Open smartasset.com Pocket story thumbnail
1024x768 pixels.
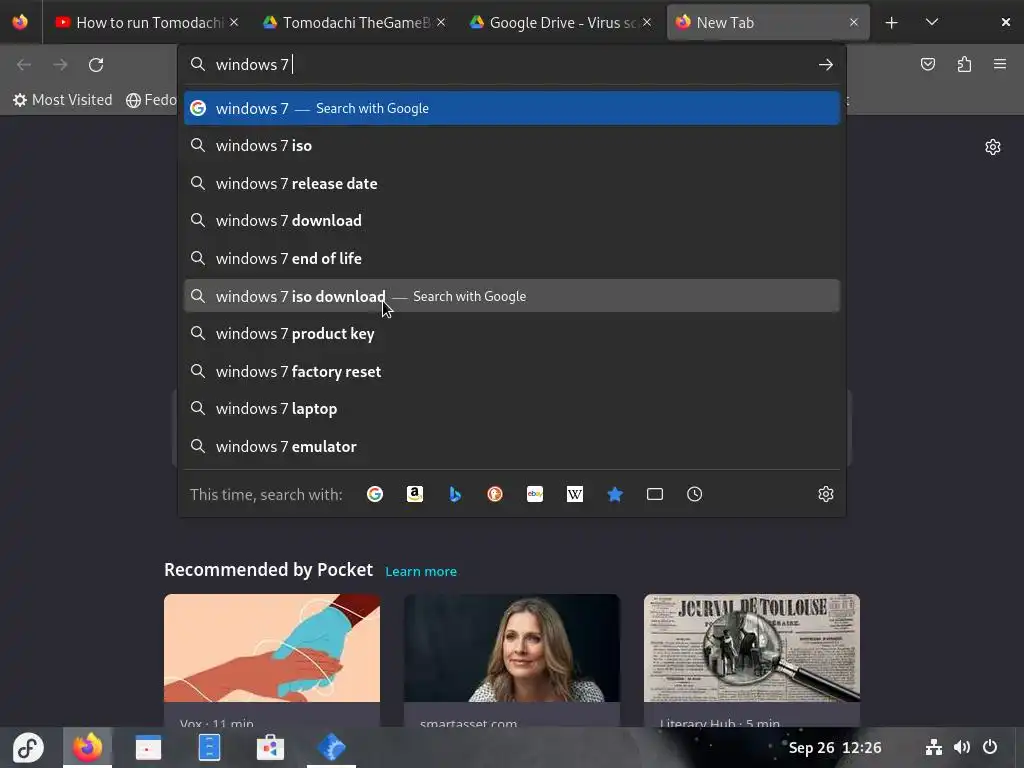pos(512,648)
